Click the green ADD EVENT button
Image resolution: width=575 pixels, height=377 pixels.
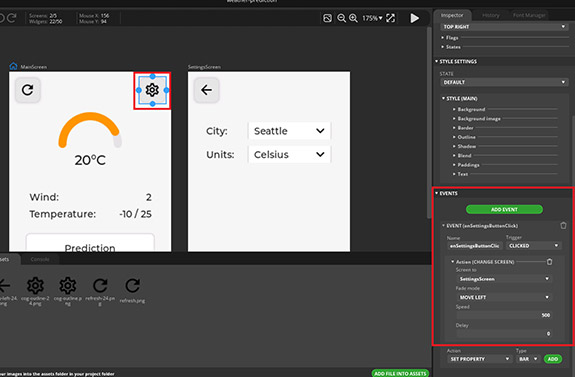[x=504, y=209]
